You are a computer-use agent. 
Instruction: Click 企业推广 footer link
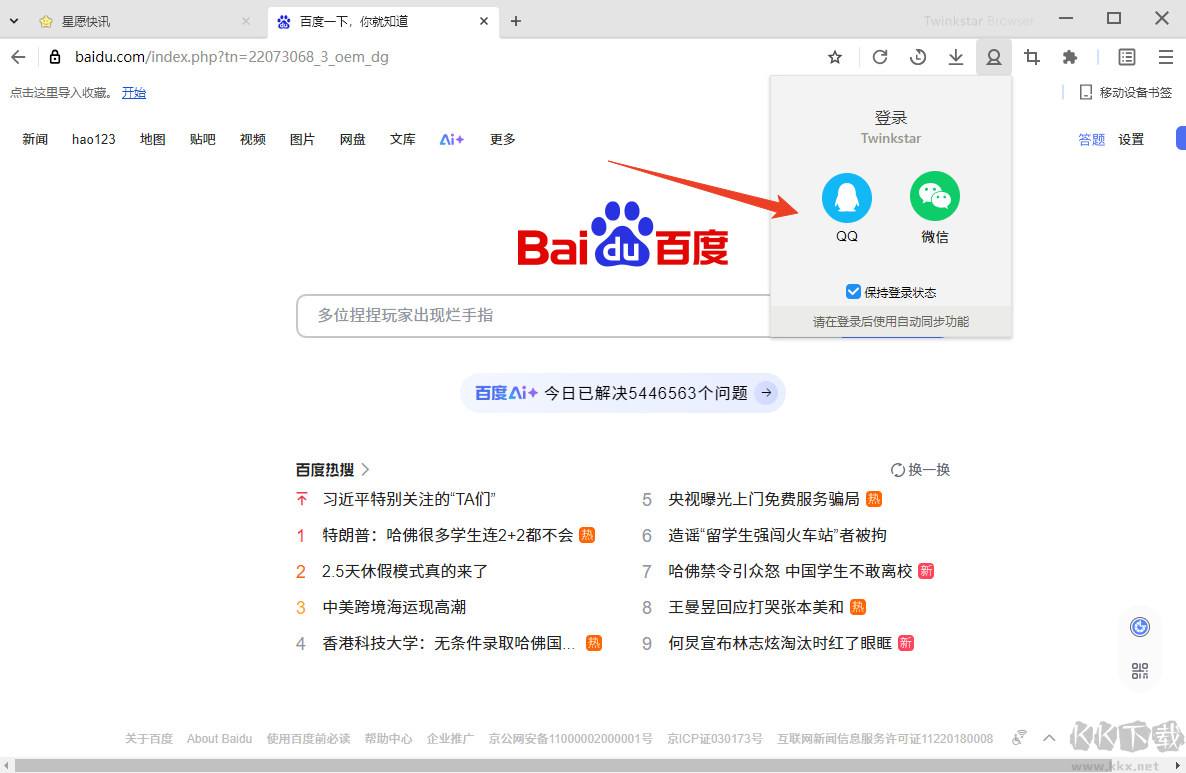click(x=450, y=738)
